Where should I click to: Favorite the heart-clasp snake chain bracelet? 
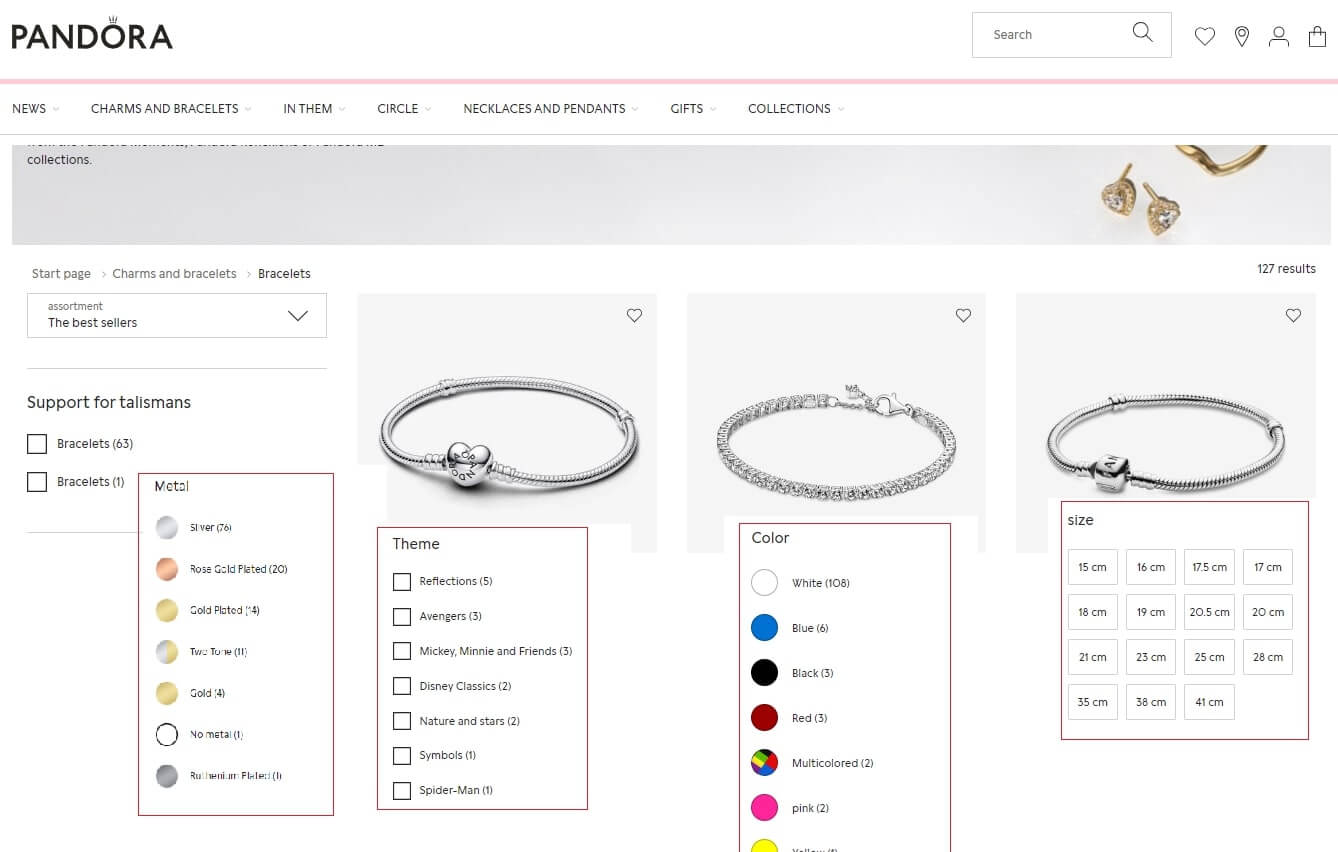coord(634,315)
